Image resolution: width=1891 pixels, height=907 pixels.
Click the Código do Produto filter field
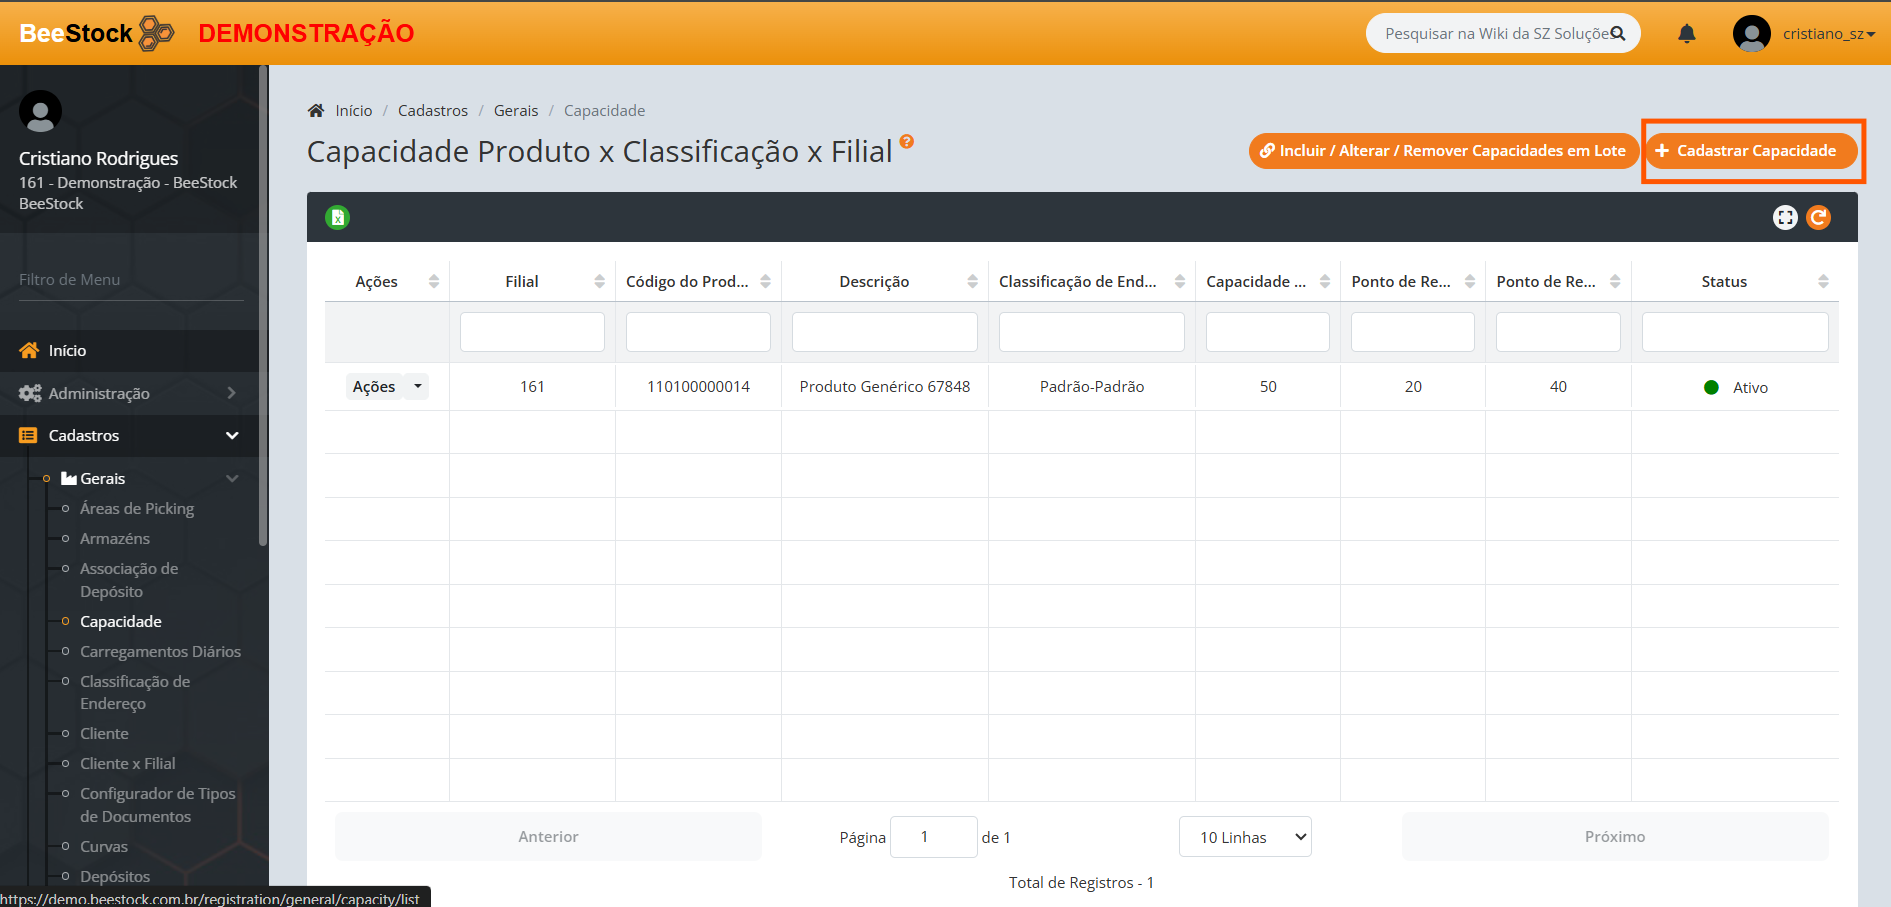(x=698, y=332)
